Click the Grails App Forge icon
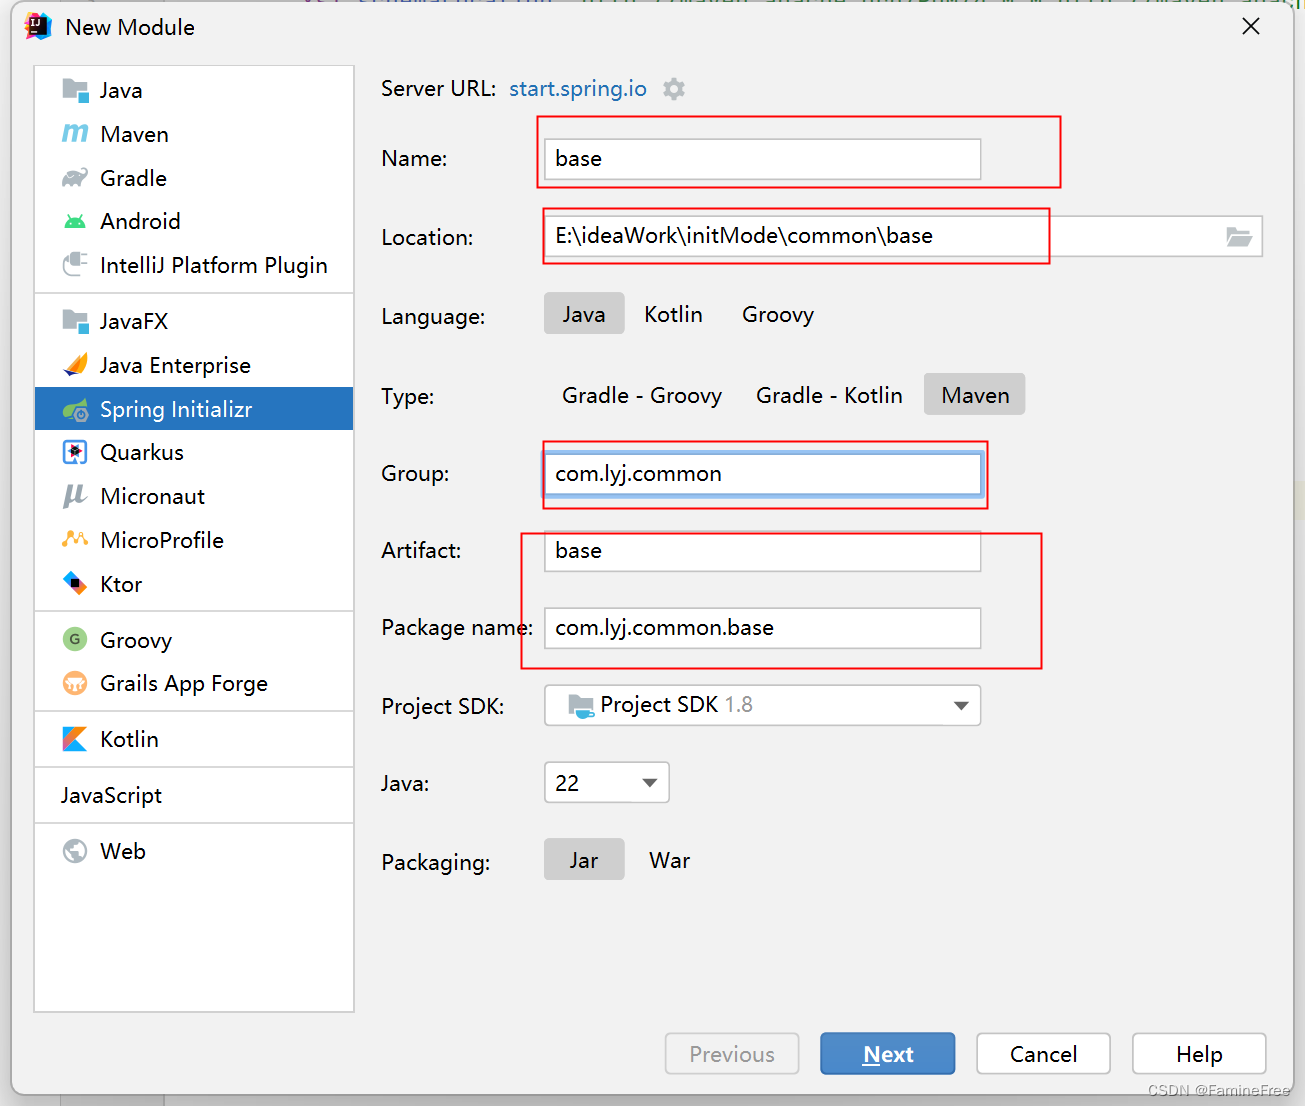The height and width of the screenshot is (1106, 1305). coord(75,683)
